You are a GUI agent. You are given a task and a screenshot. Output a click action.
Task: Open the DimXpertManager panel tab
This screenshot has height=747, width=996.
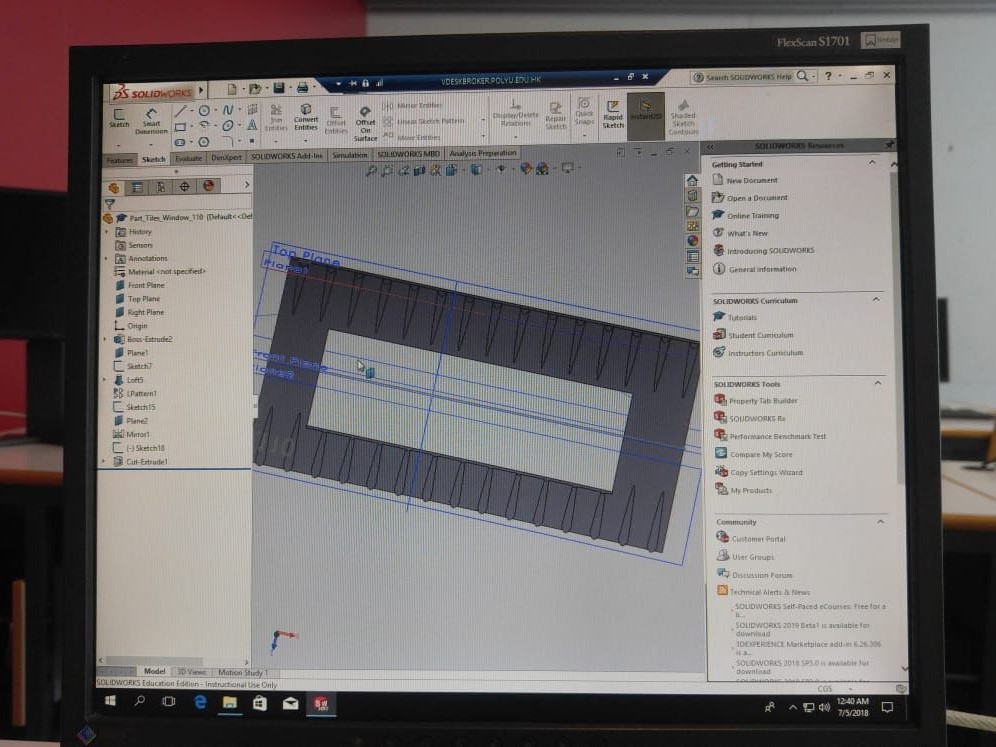[x=184, y=186]
